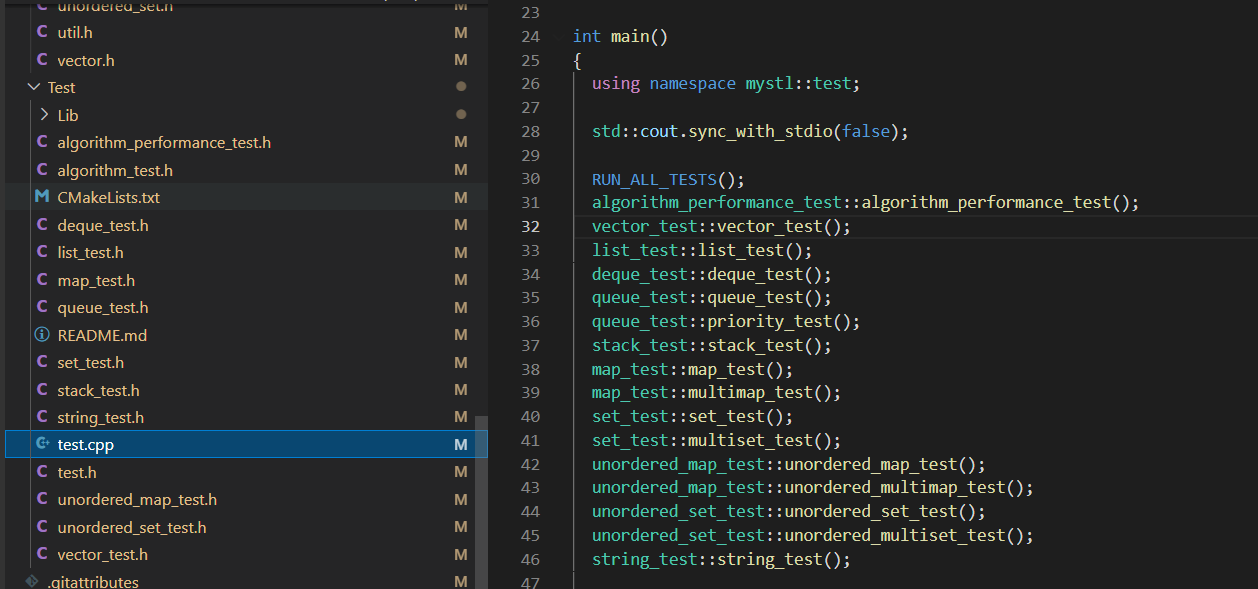Open map_test.h file
1258x589 pixels.
pos(96,280)
